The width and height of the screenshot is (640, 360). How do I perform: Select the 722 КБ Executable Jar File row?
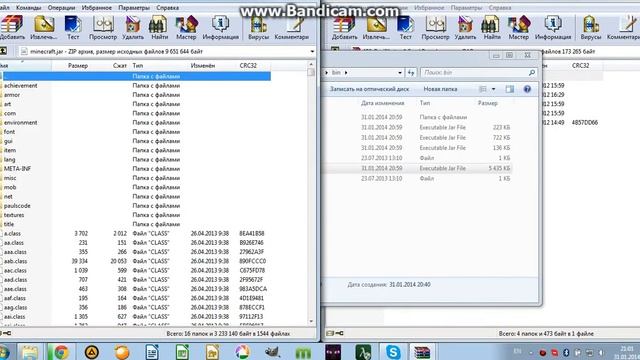point(418,138)
